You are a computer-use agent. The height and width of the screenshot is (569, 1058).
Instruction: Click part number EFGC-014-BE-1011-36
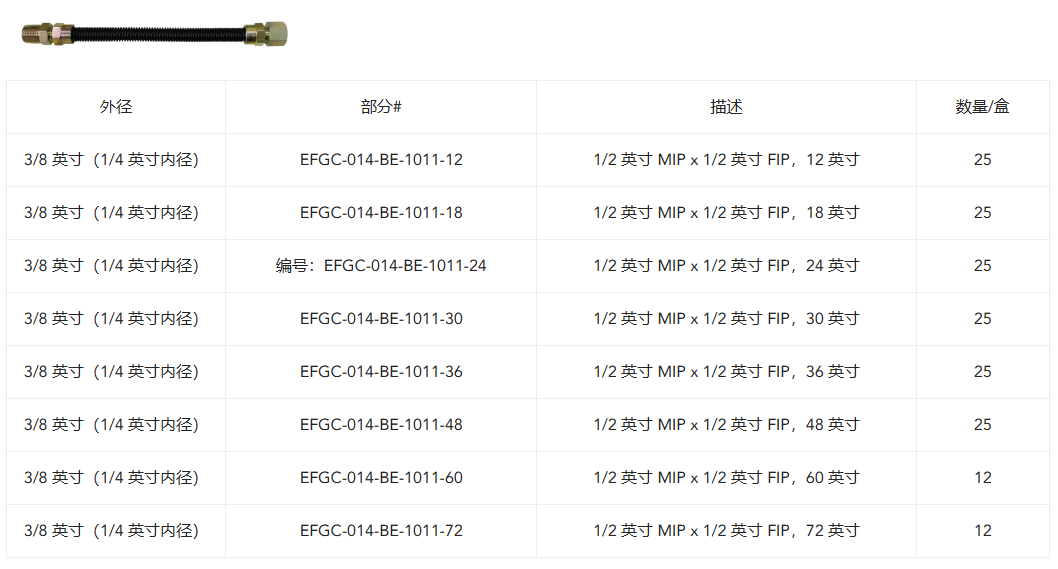(x=381, y=372)
